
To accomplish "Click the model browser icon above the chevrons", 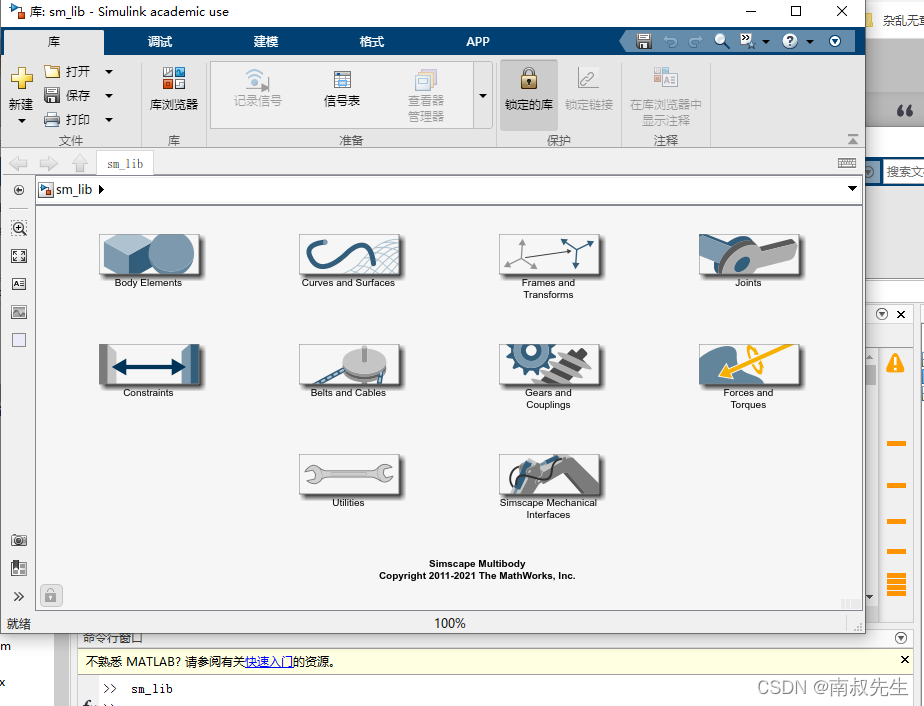I will (x=19, y=568).
